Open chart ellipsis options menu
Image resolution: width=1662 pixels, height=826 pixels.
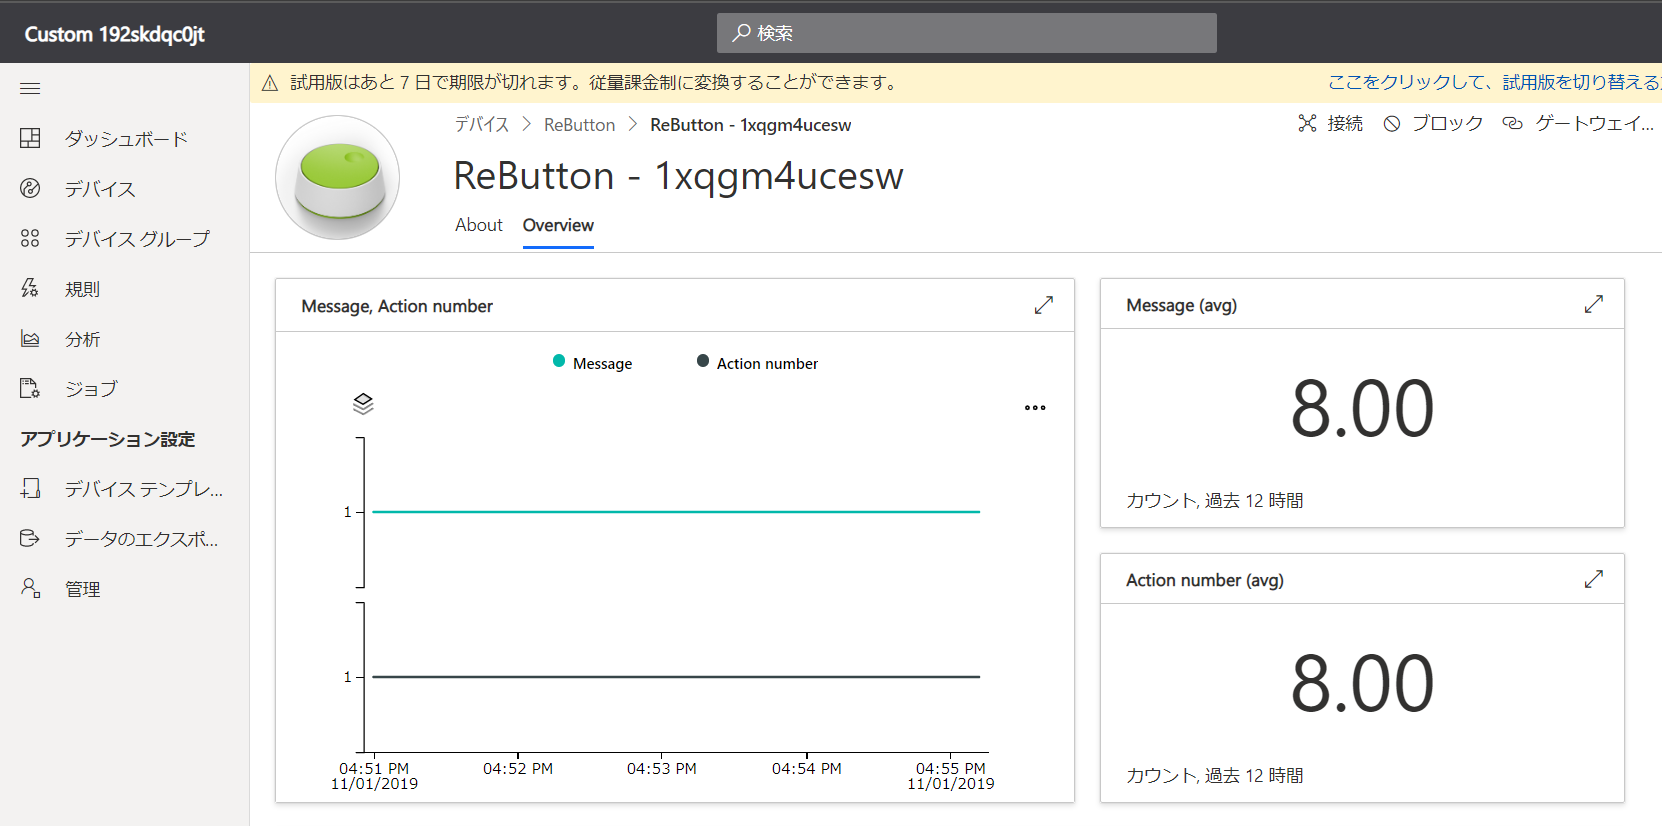(1035, 408)
